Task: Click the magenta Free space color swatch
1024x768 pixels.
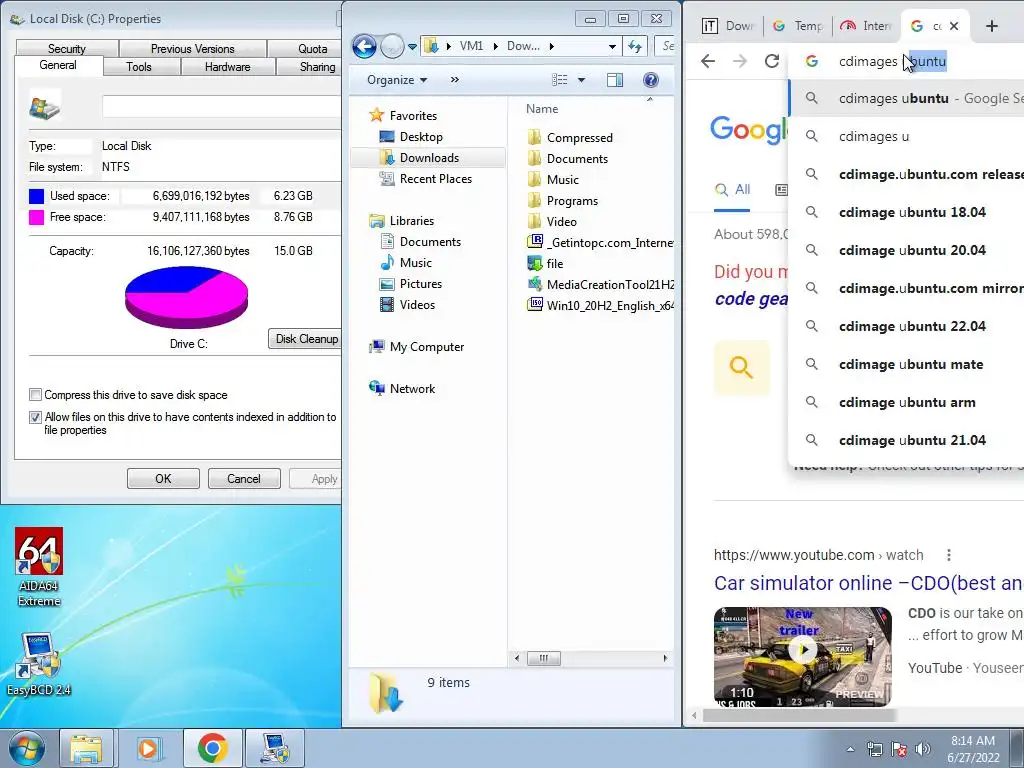Action: point(37,217)
